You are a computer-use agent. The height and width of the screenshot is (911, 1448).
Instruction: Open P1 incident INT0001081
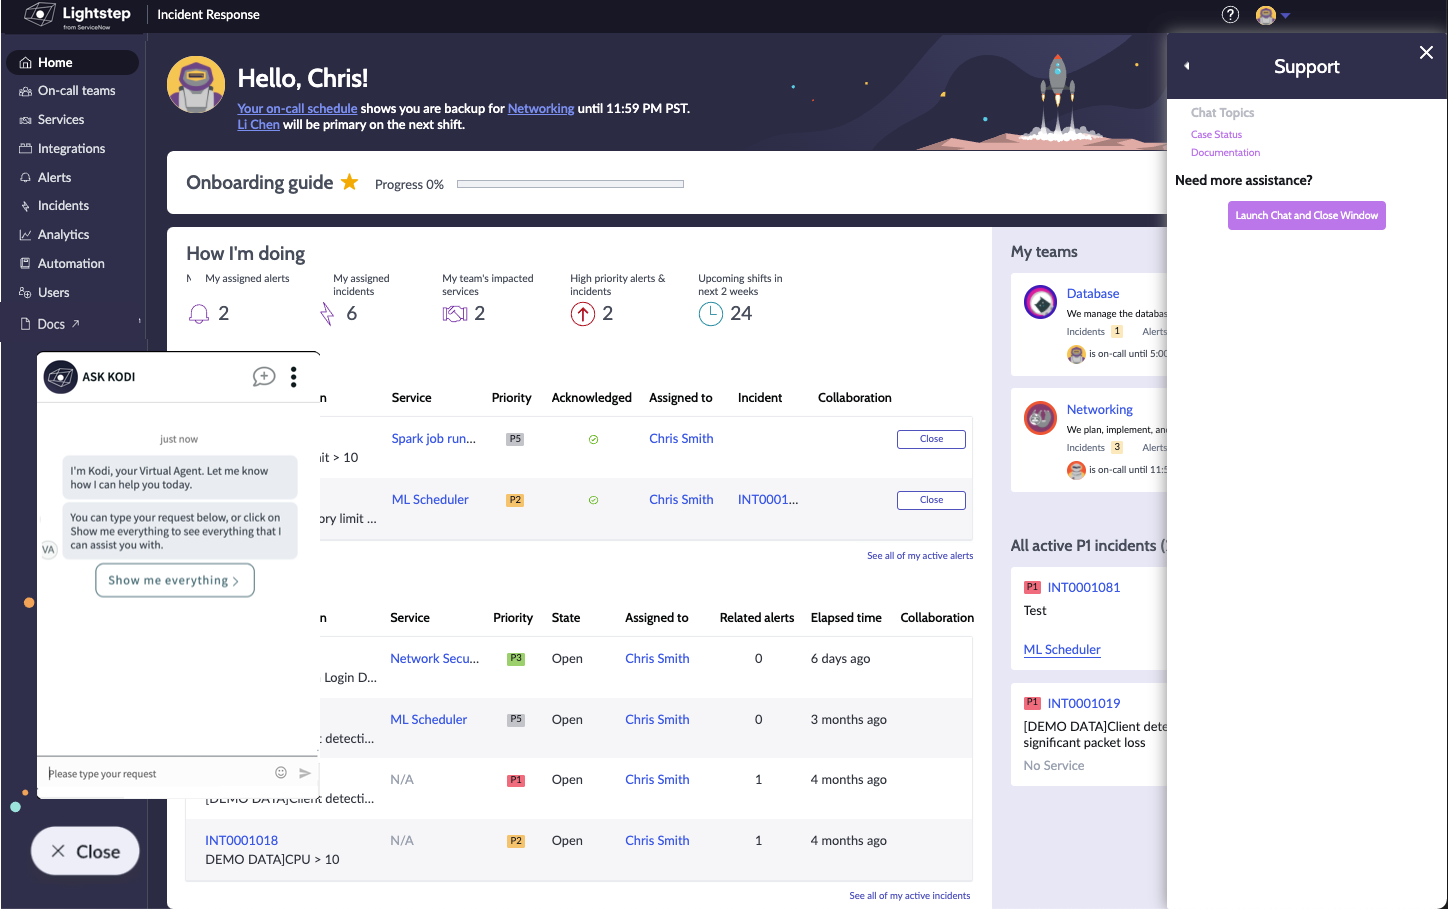pos(1084,588)
